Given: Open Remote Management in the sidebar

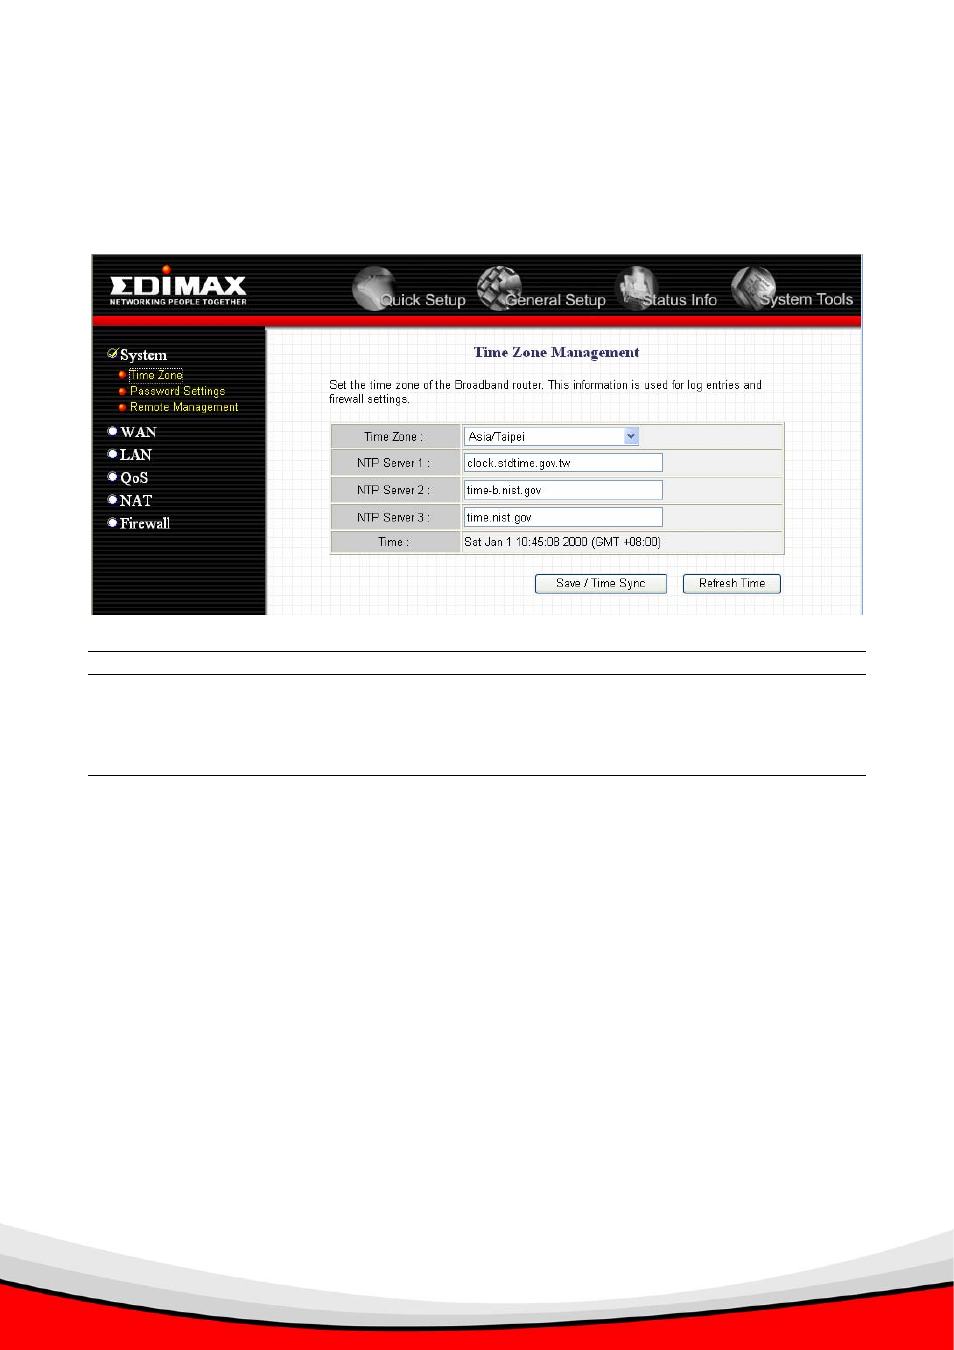Looking at the screenshot, I should [x=184, y=407].
